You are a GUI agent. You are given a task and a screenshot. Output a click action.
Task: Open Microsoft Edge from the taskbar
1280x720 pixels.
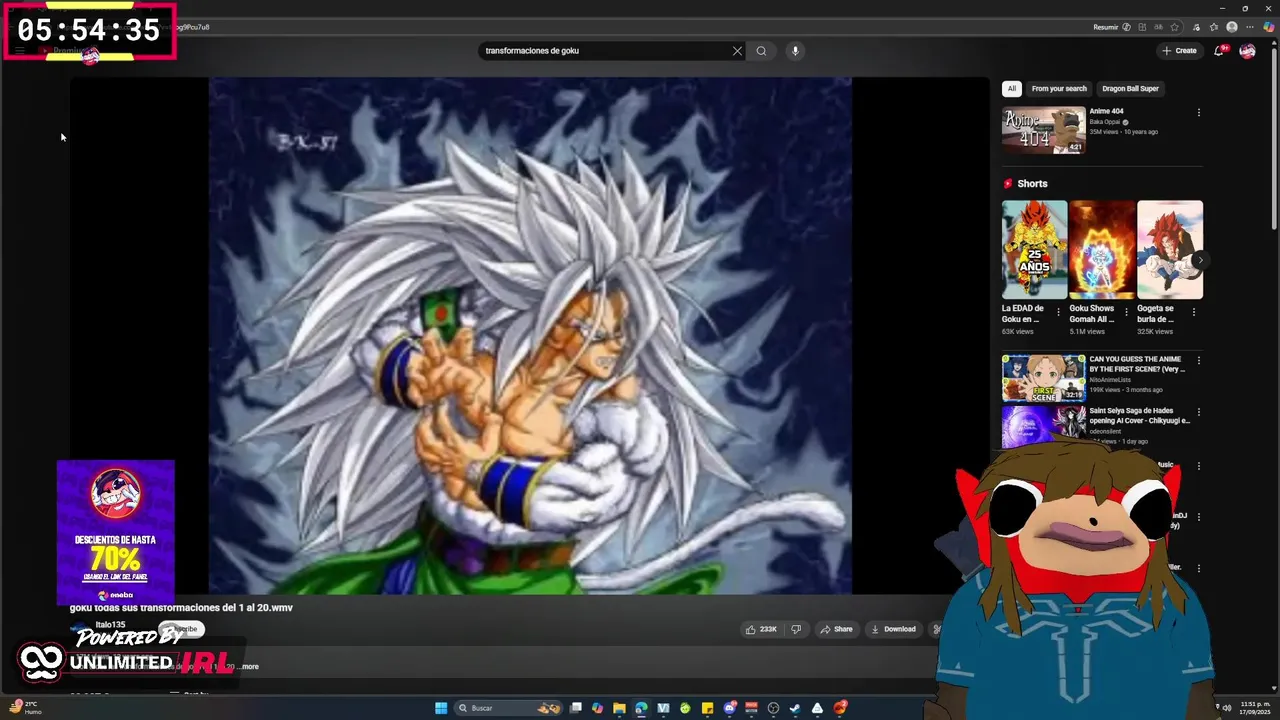tap(642, 708)
